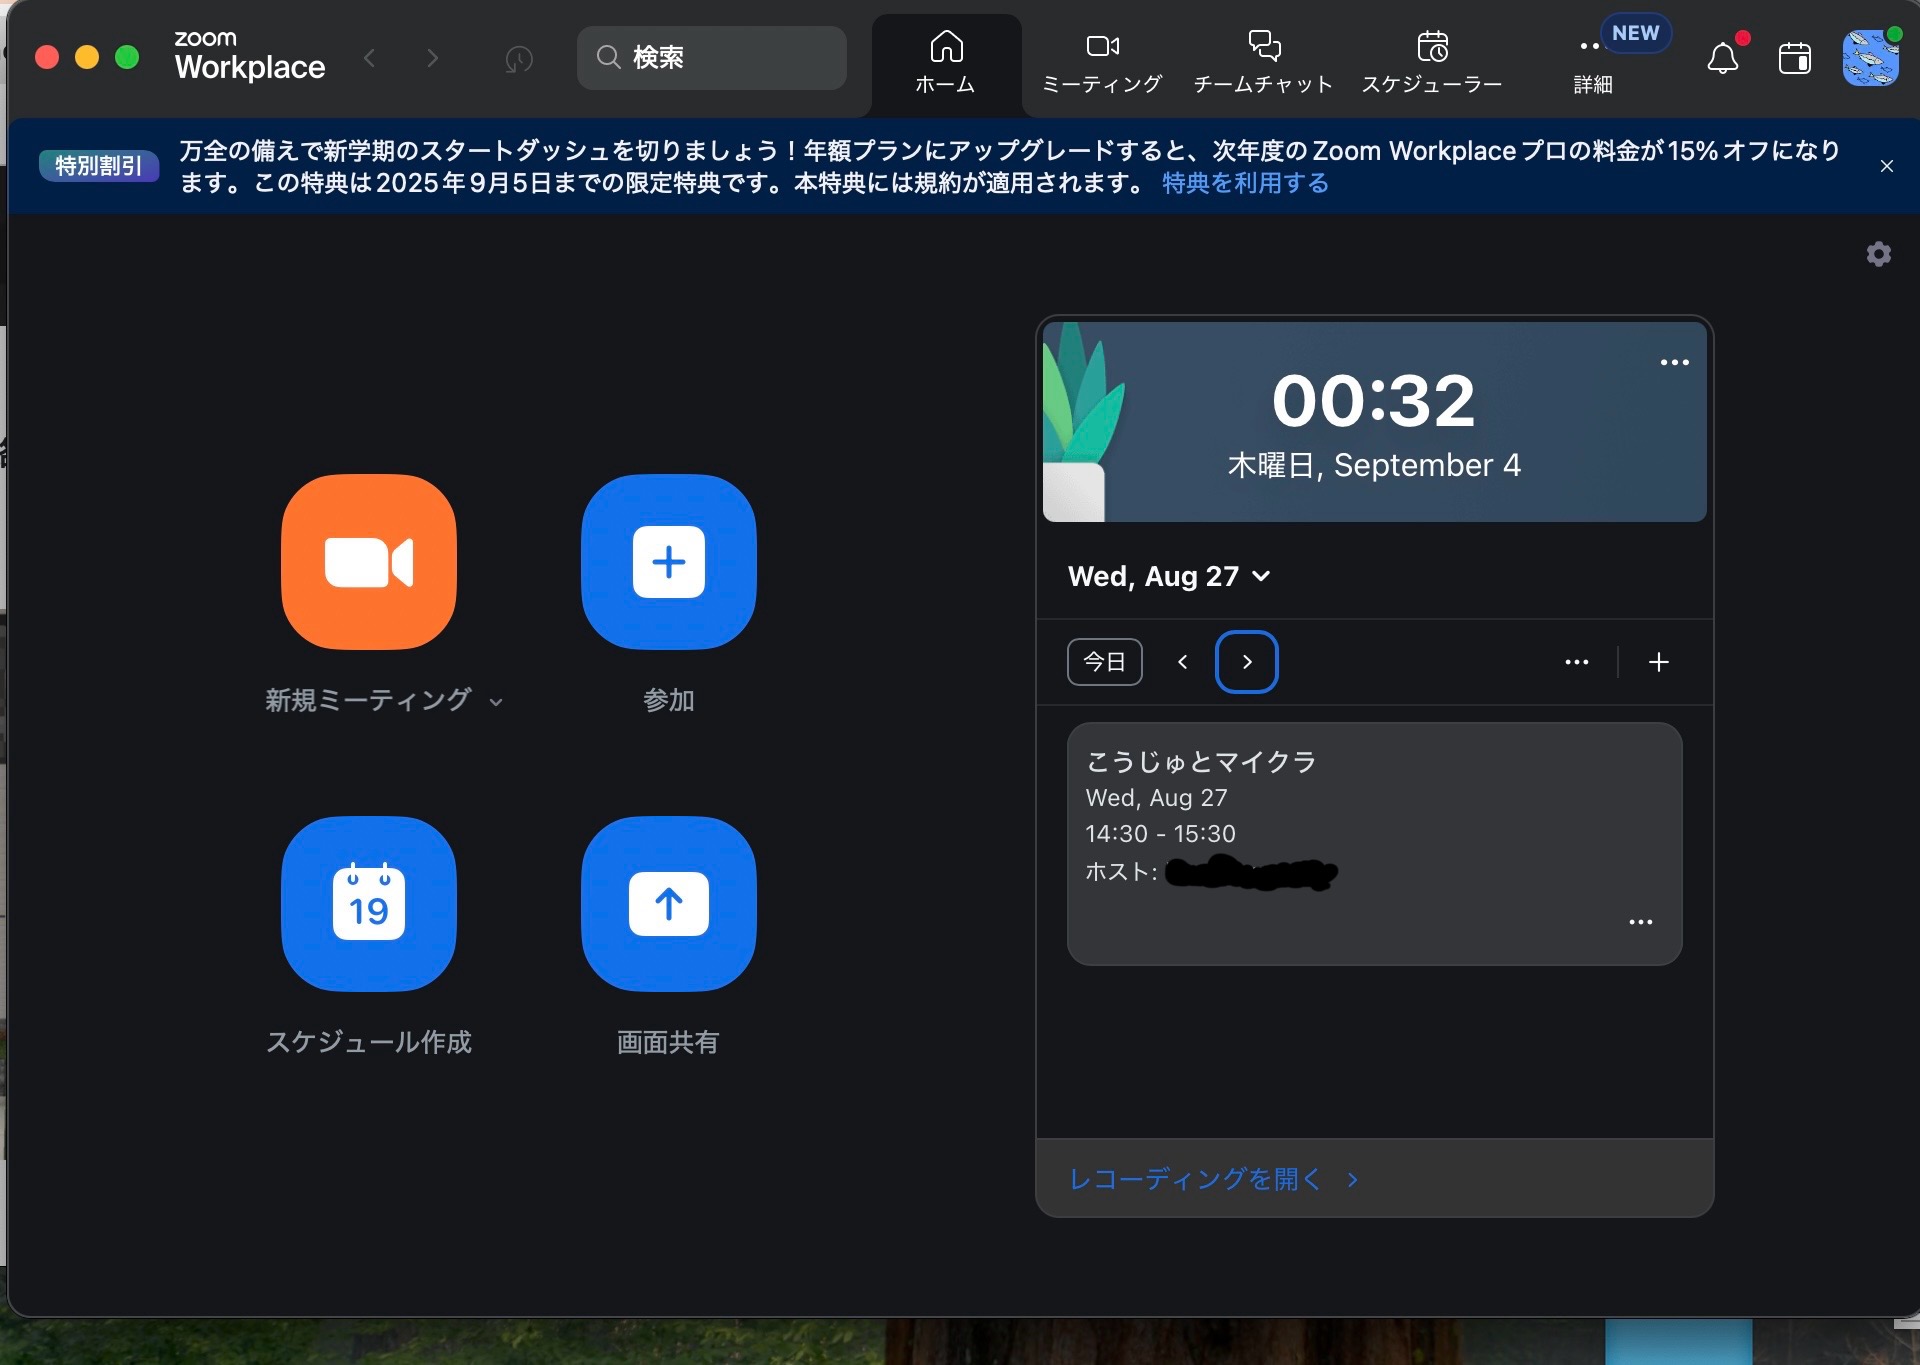Image resolution: width=1920 pixels, height=1365 pixels.
Task: Add new event with plus icon
Action: (1659, 662)
